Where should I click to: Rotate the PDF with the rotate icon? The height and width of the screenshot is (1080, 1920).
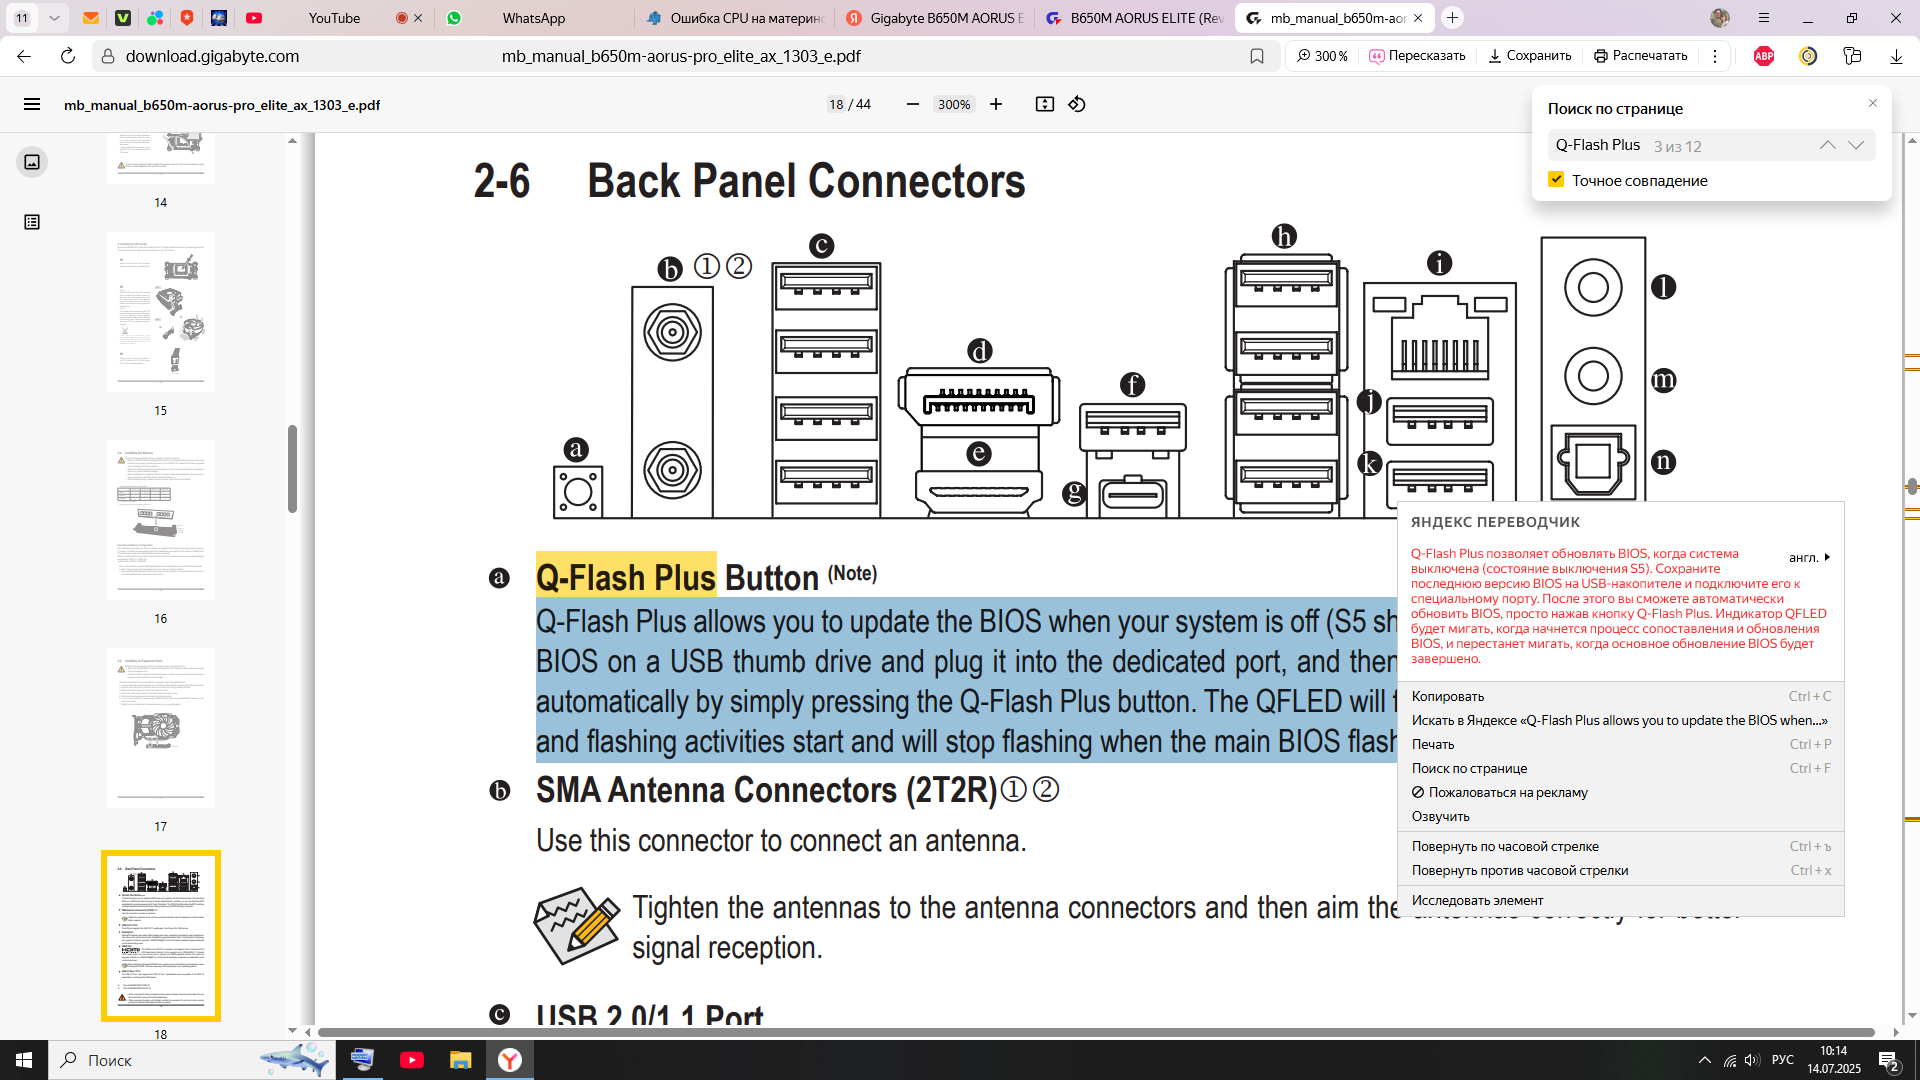coord(1077,104)
